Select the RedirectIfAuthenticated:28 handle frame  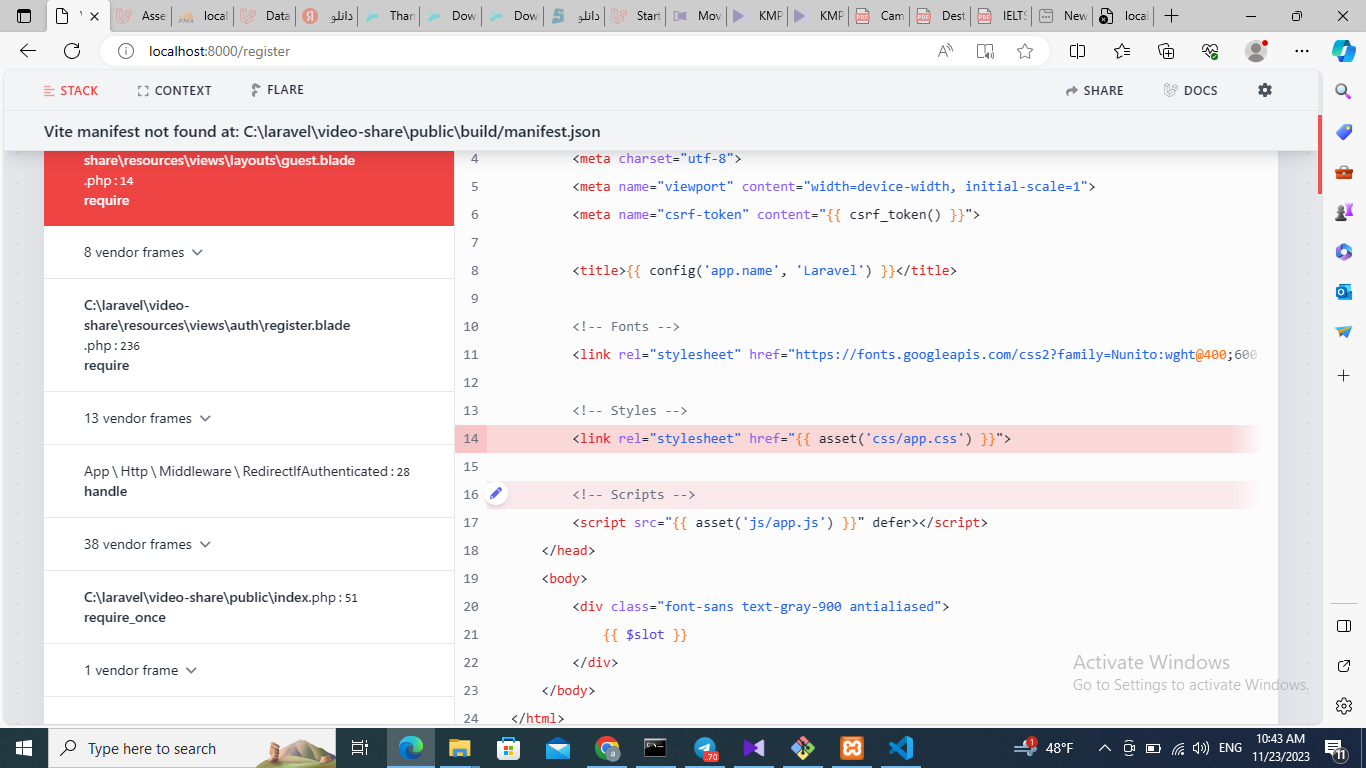249,481
